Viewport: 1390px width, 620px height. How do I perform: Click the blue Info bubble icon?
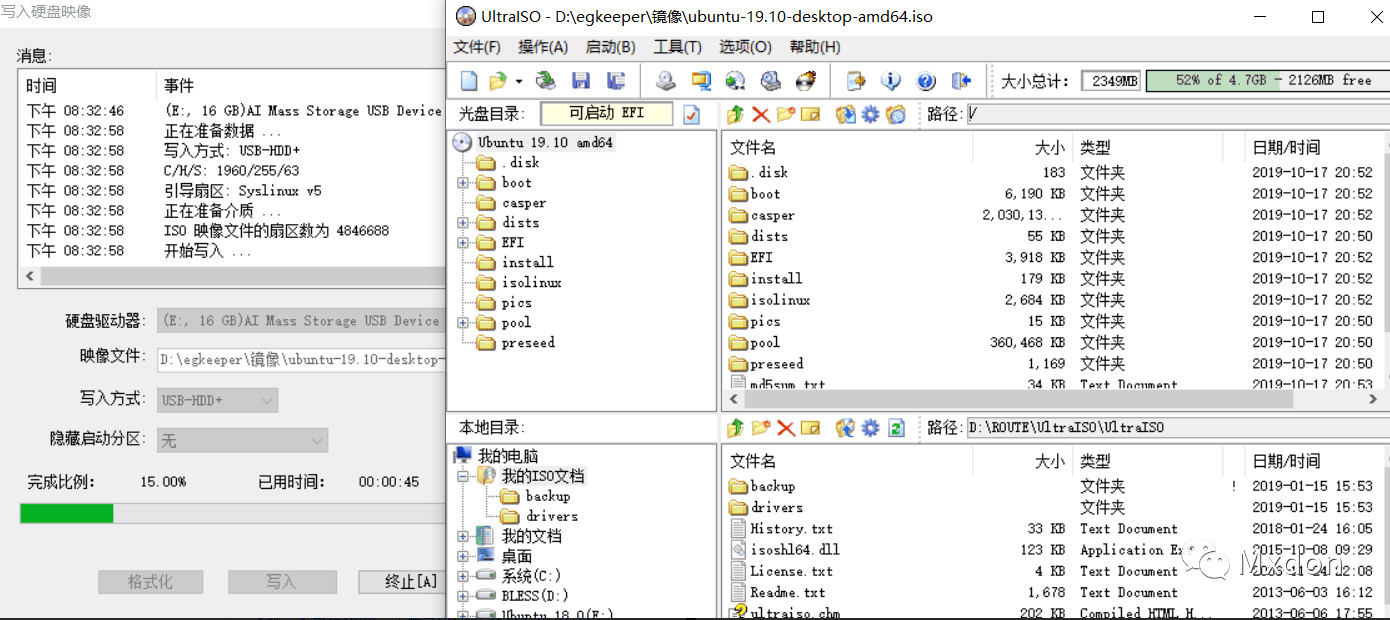[890, 81]
